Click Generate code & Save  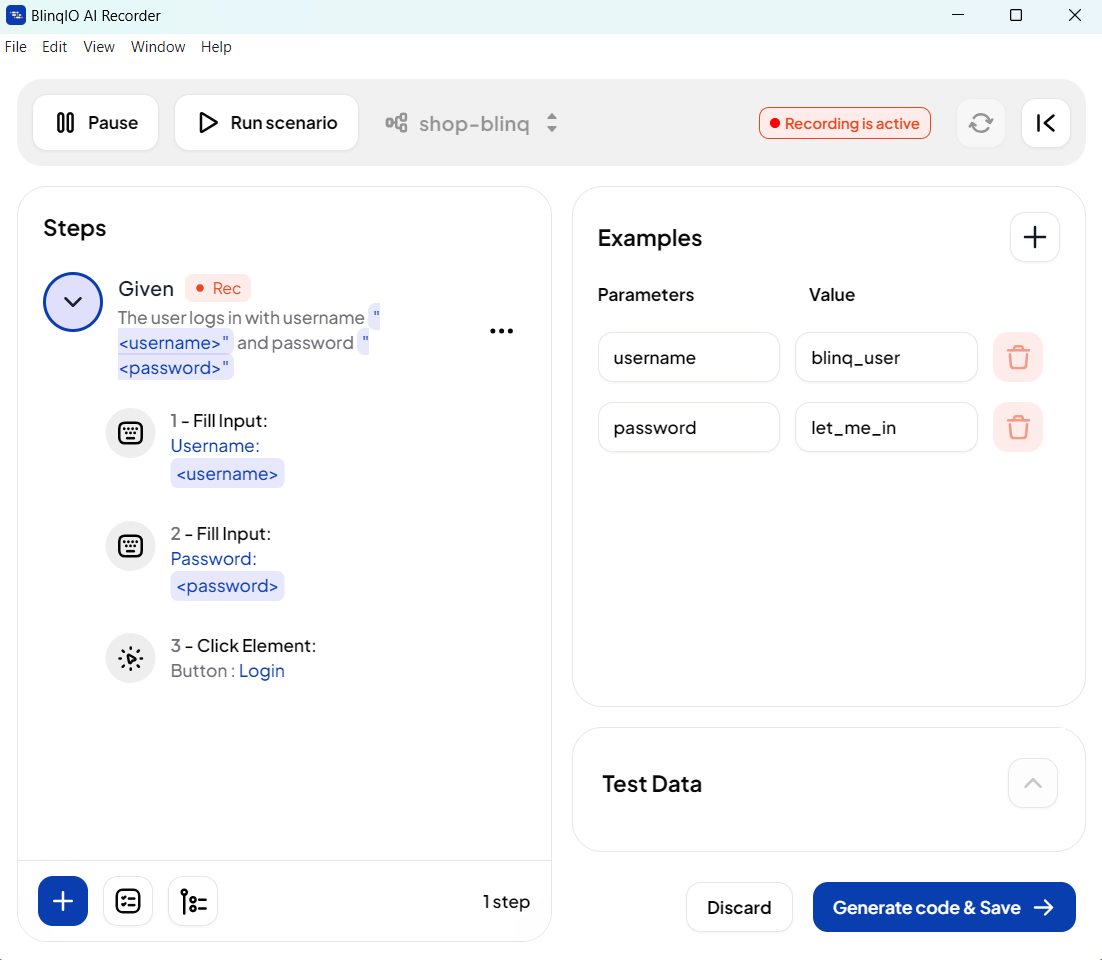[943, 907]
